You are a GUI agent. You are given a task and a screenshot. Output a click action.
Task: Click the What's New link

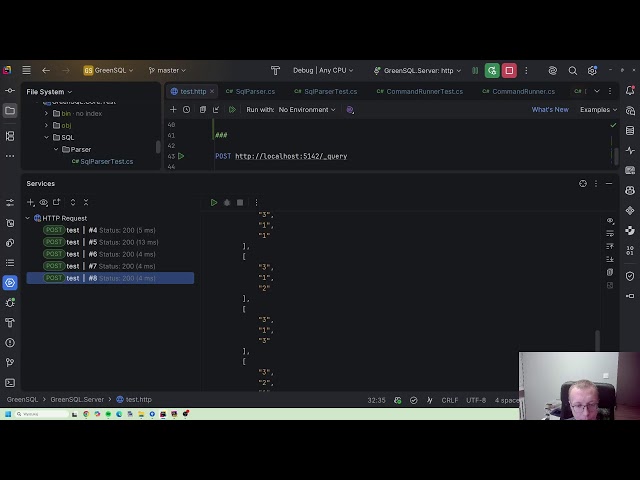pos(550,109)
